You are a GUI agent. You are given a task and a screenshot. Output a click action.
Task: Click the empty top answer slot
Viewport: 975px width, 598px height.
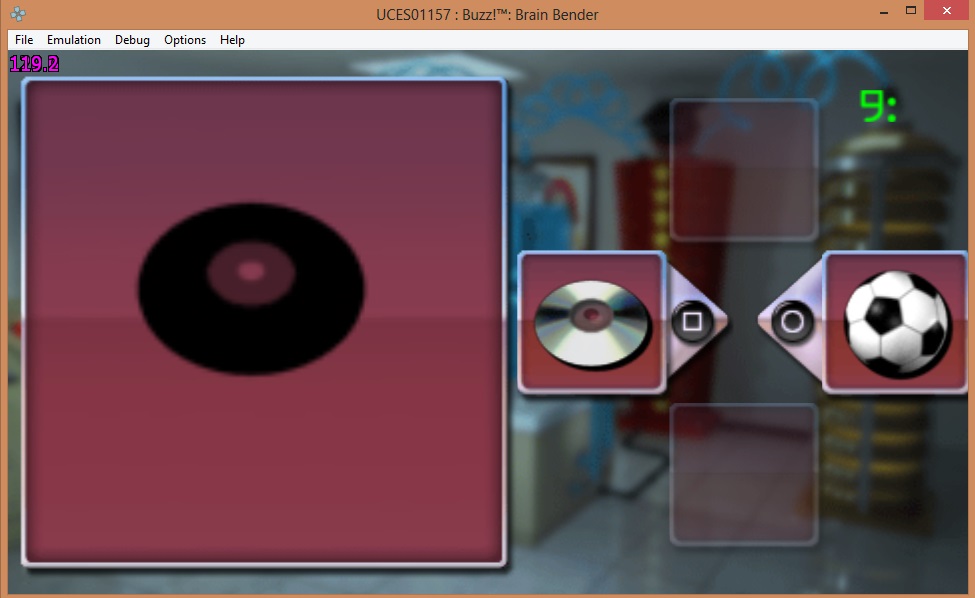(743, 169)
